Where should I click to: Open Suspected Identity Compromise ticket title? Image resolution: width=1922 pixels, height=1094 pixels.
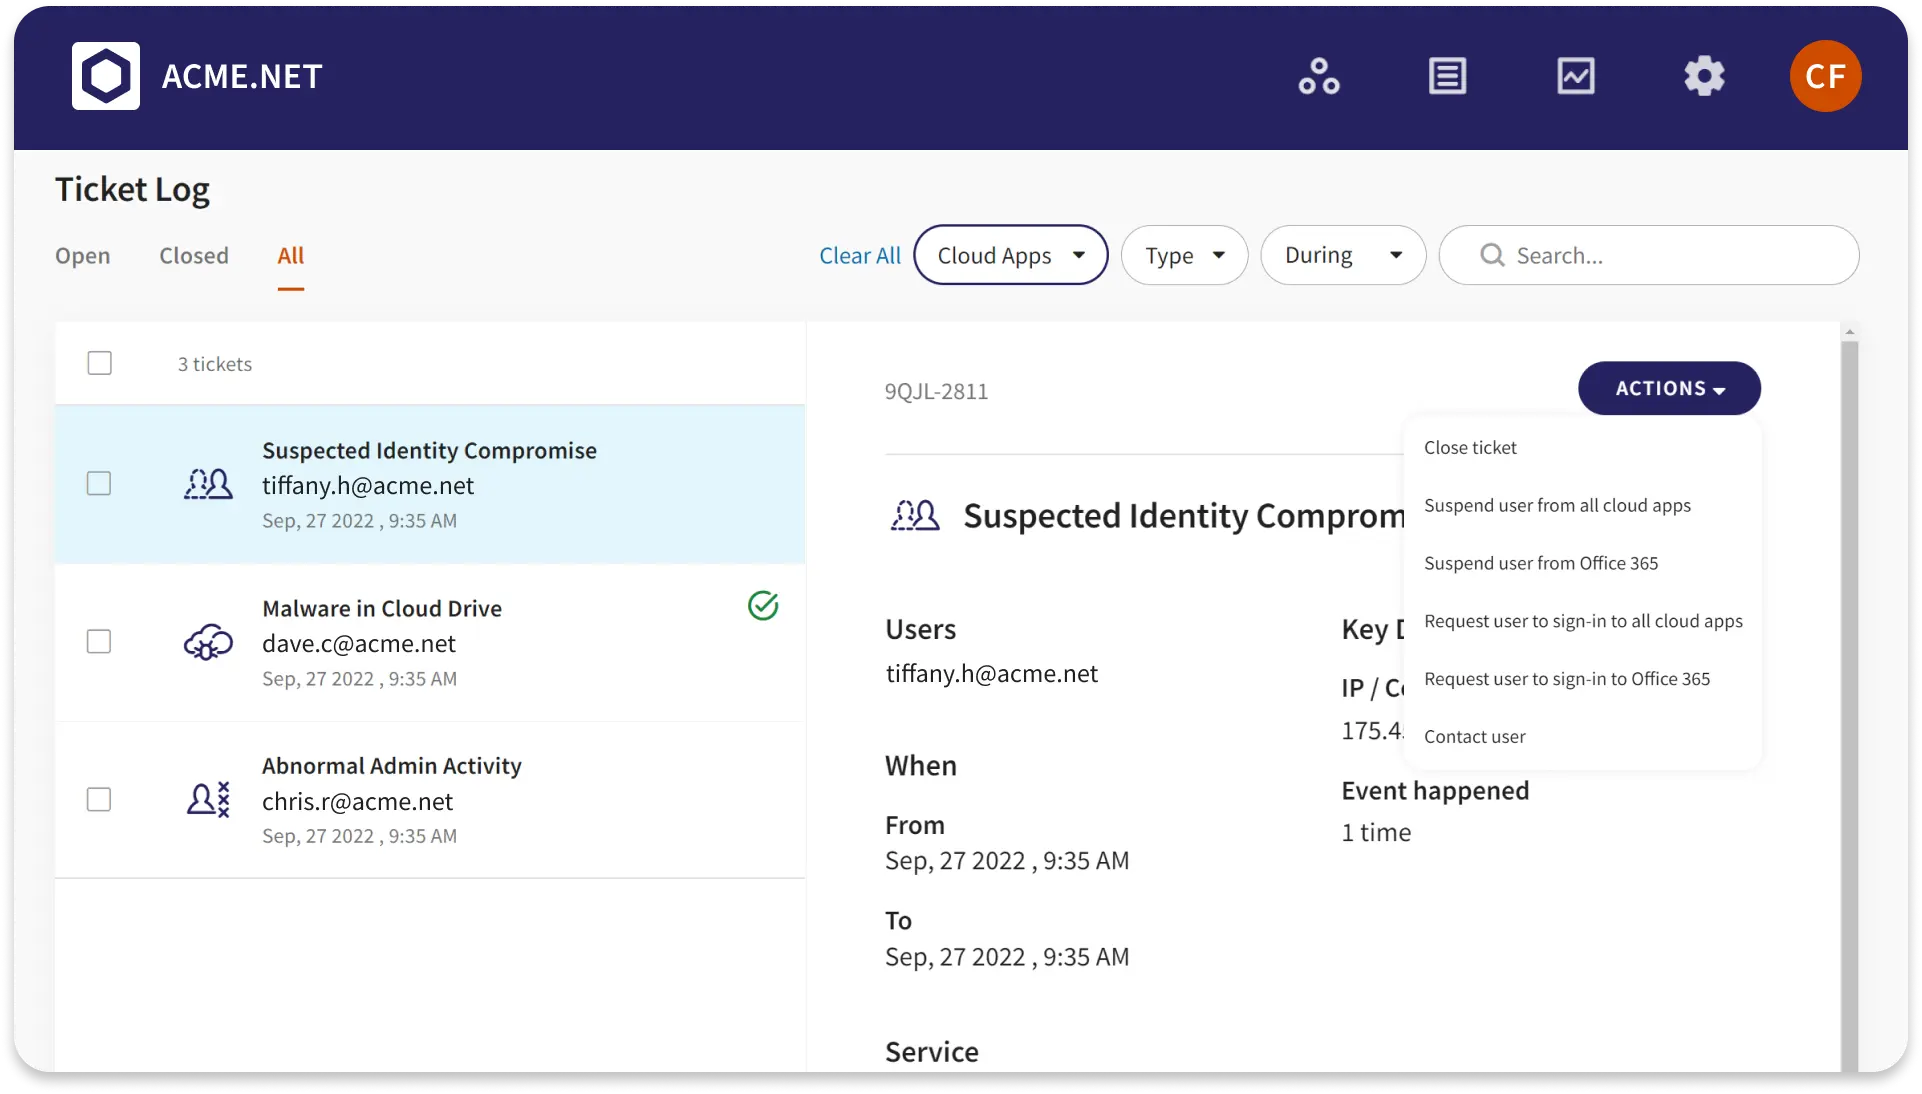point(429,450)
